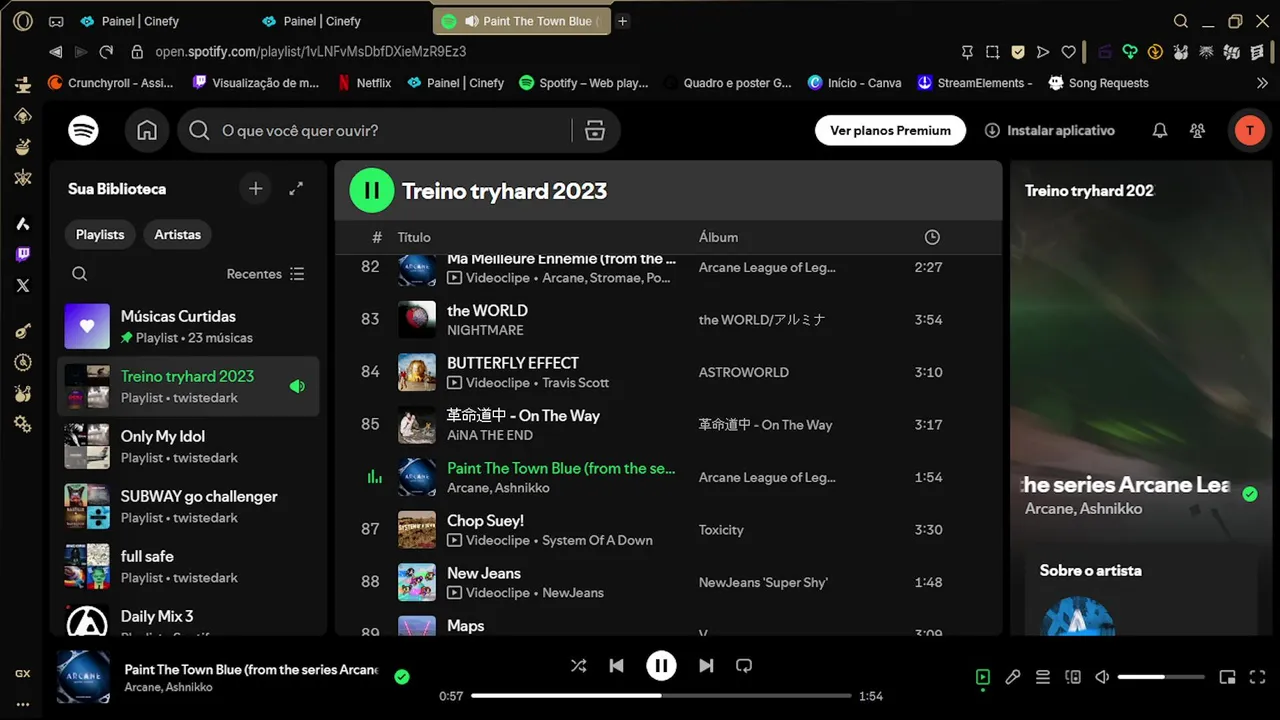Open Travis Scott artist link
The height and width of the screenshot is (720, 1280).
pyautogui.click(x=576, y=383)
